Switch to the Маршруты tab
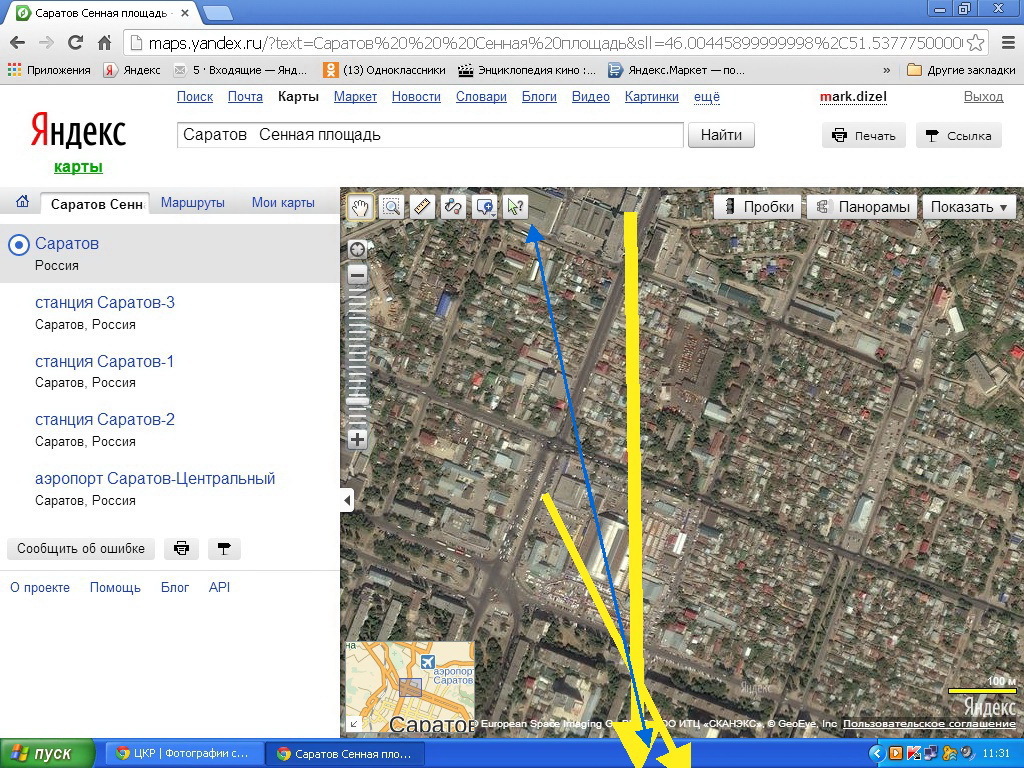The height and width of the screenshot is (768, 1024). (x=193, y=202)
